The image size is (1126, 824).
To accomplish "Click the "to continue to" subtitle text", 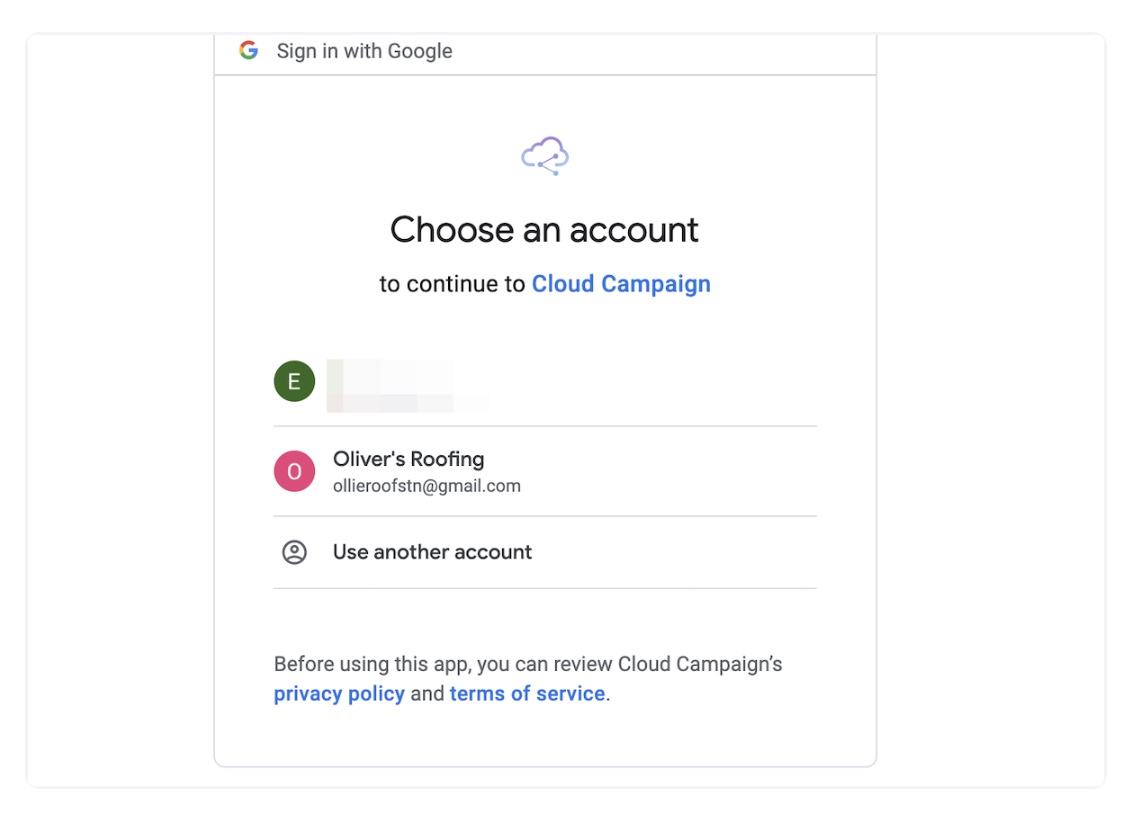I will click(452, 284).
